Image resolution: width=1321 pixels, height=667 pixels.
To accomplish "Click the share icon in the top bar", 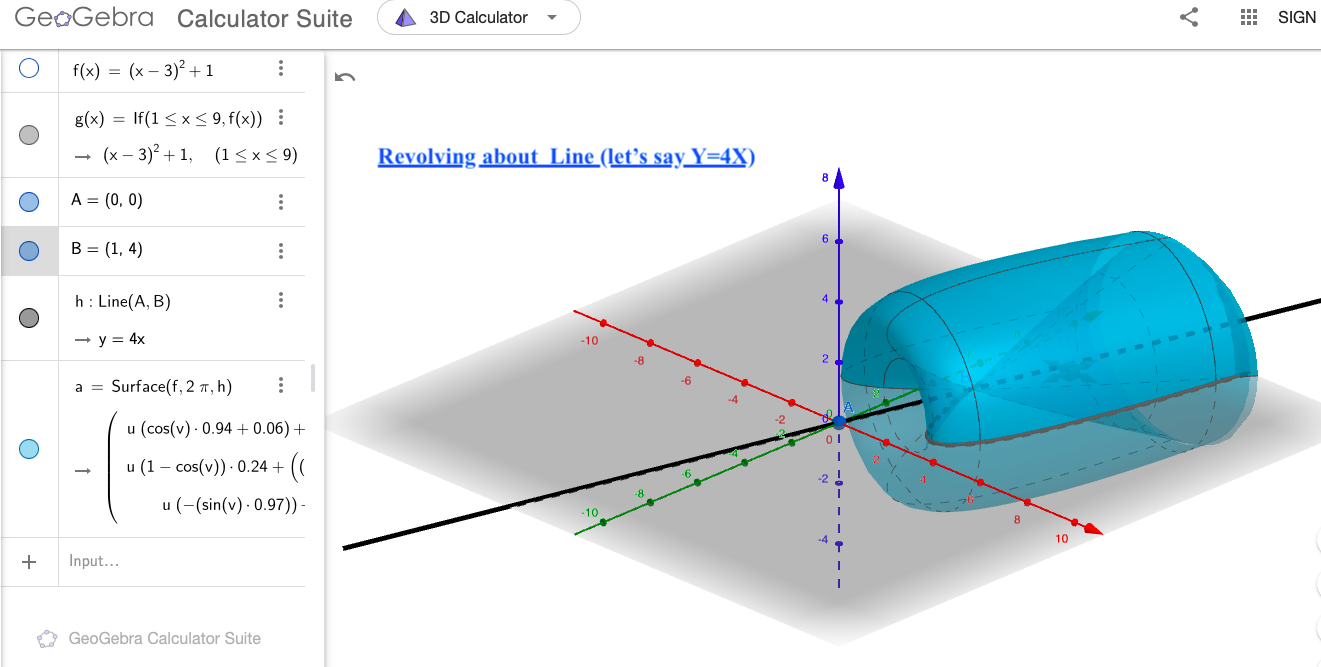I will click(x=1188, y=17).
